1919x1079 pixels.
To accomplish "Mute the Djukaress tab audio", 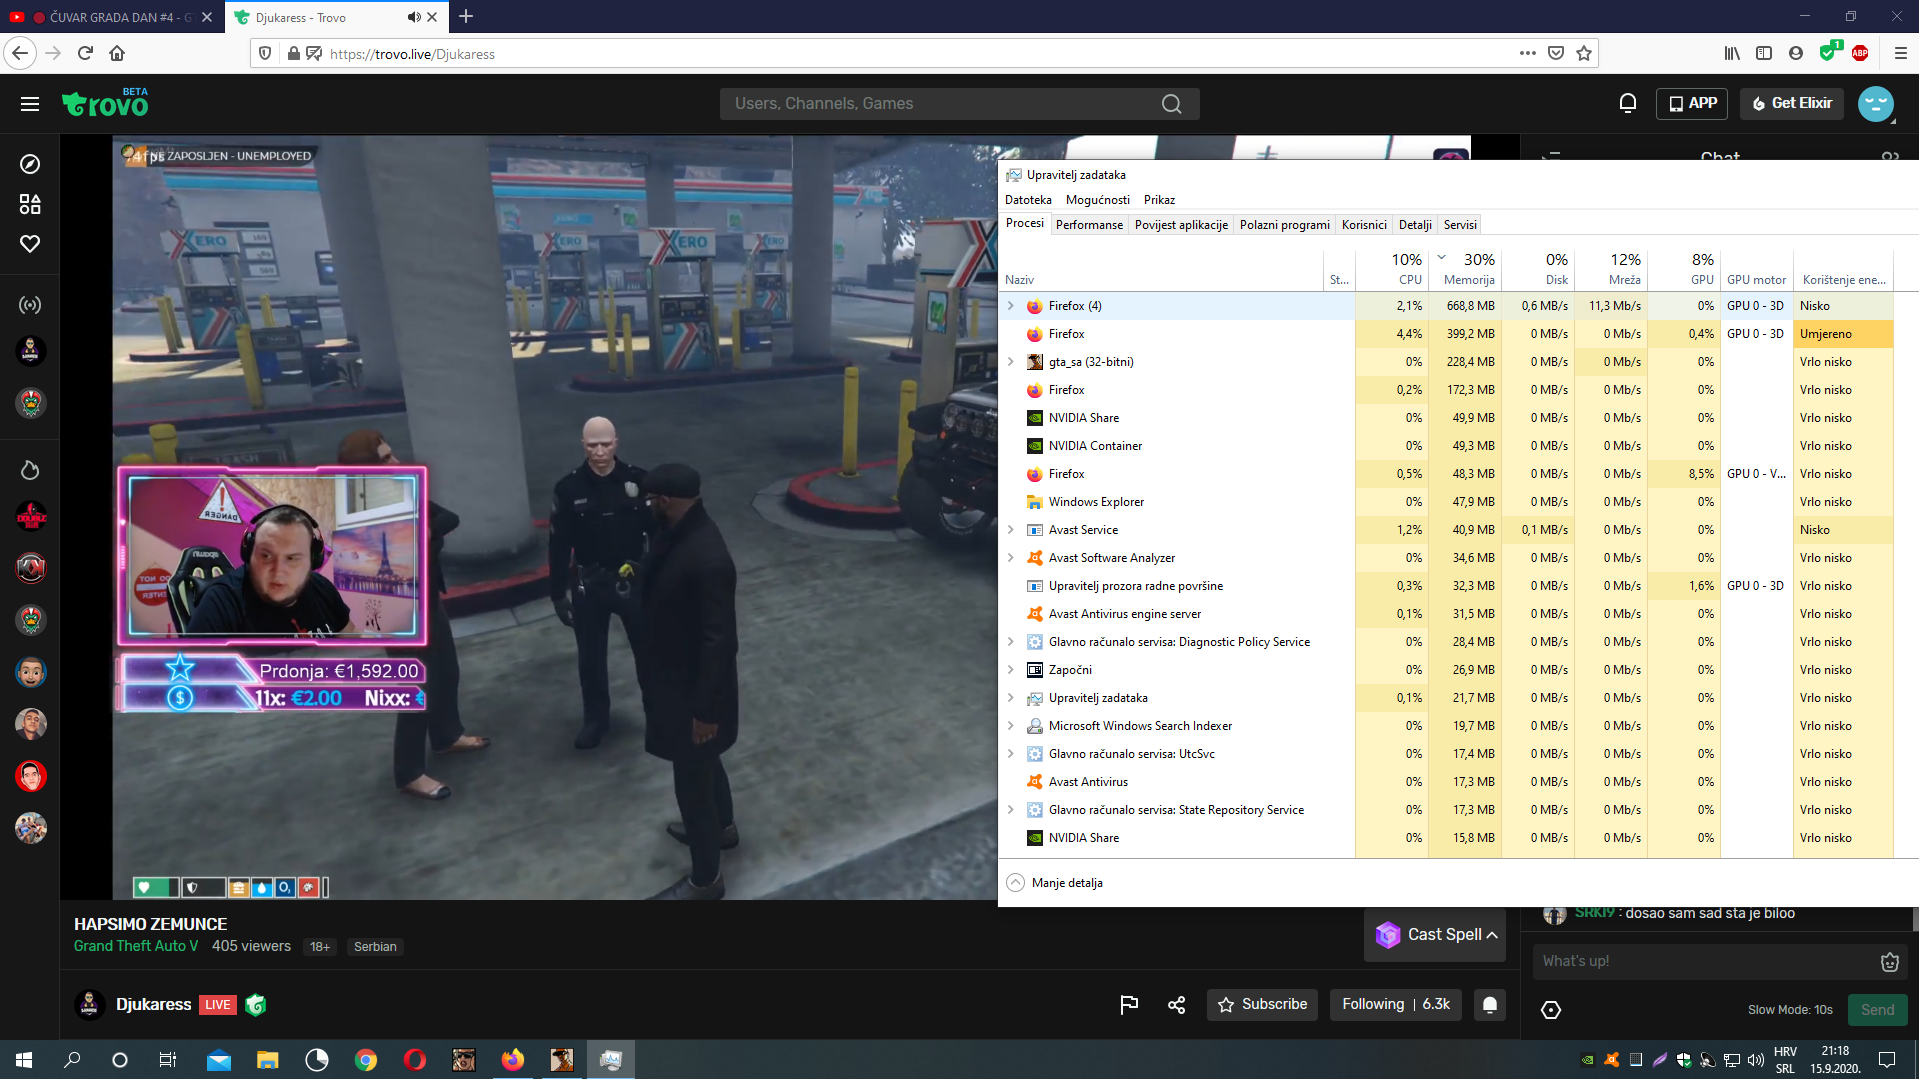I will (x=413, y=17).
